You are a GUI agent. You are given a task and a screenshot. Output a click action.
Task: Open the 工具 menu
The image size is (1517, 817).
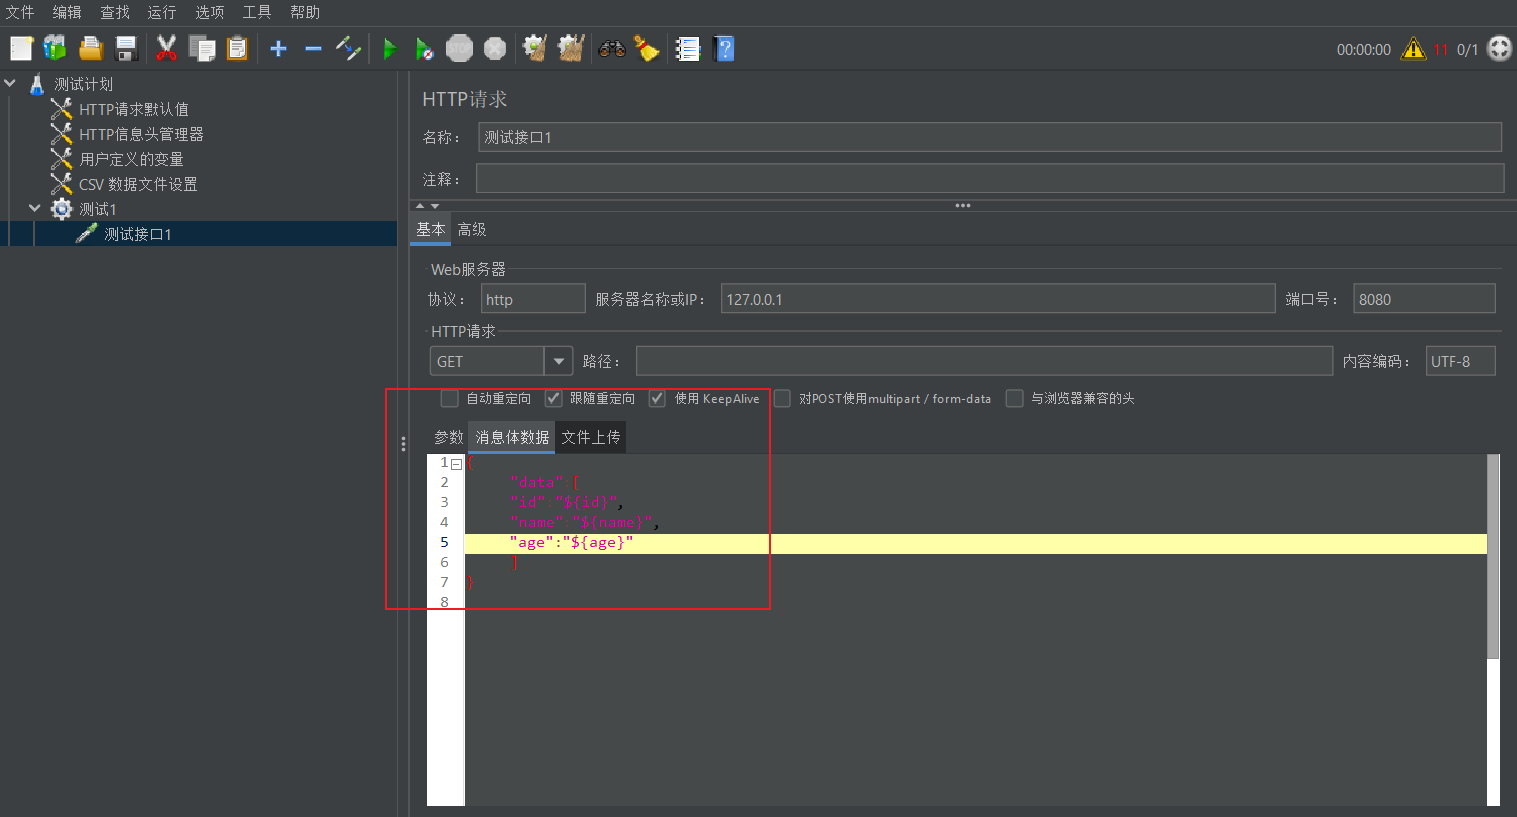pos(257,12)
